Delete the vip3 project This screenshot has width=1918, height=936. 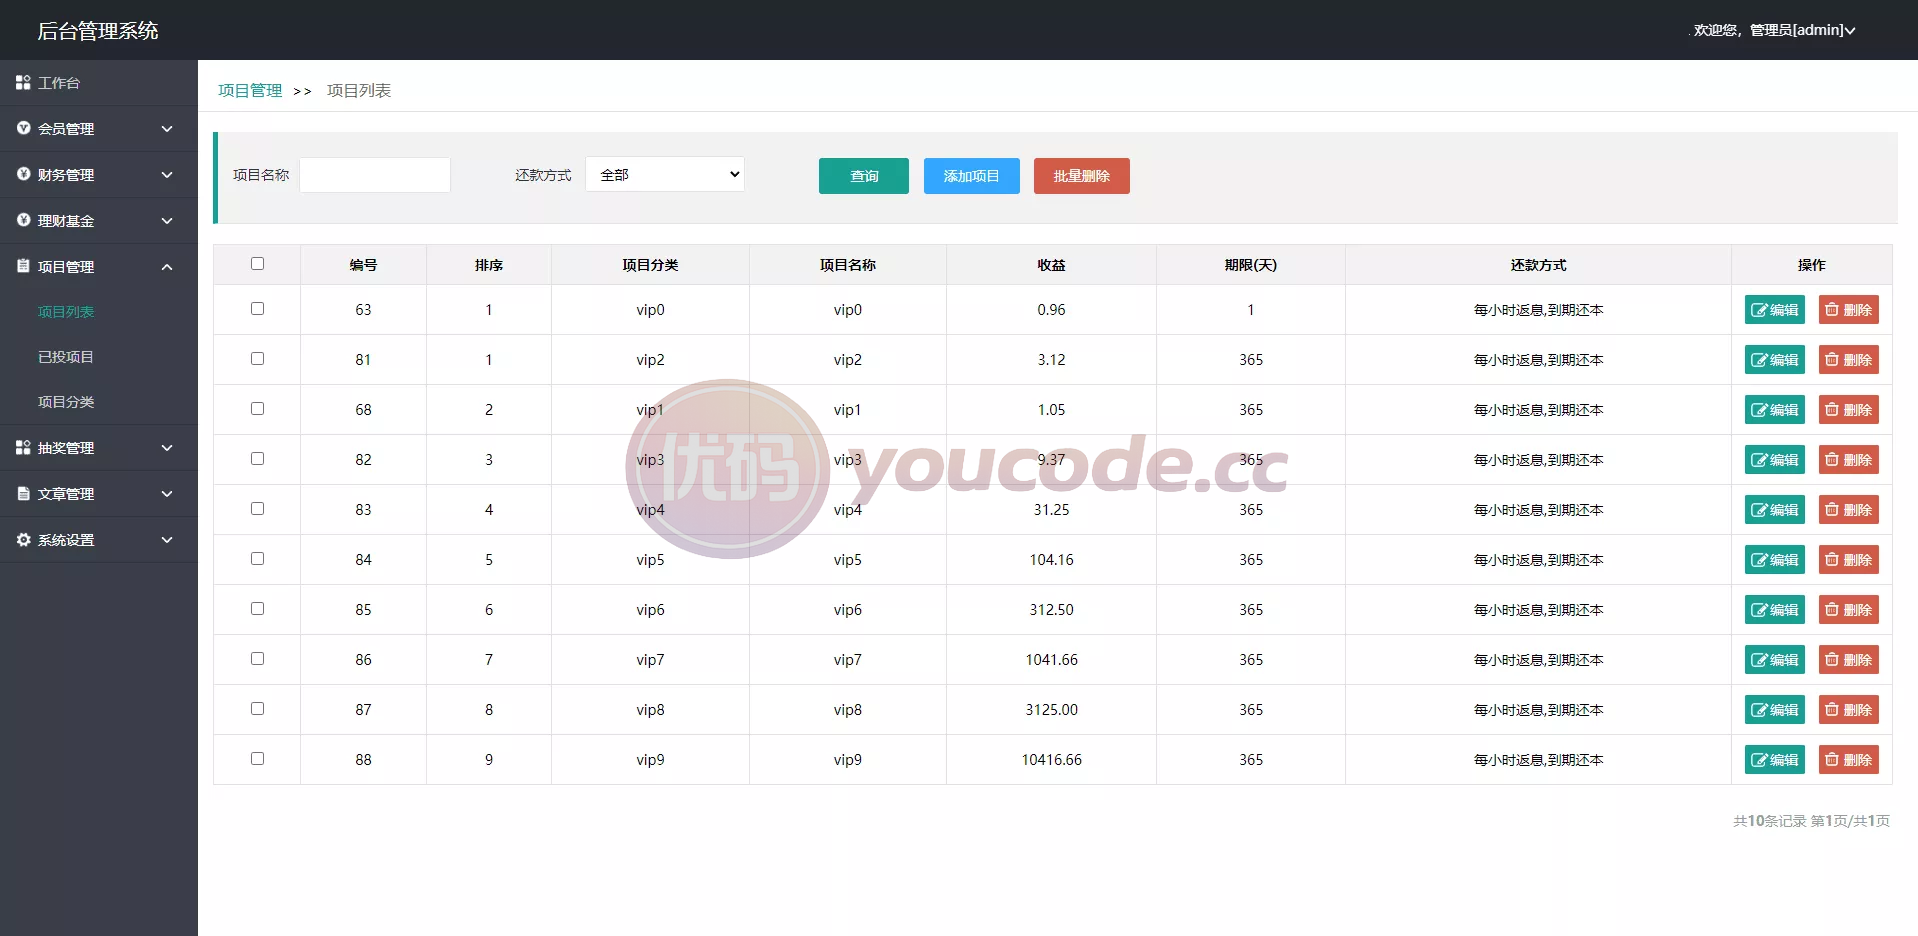pyautogui.click(x=1848, y=460)
